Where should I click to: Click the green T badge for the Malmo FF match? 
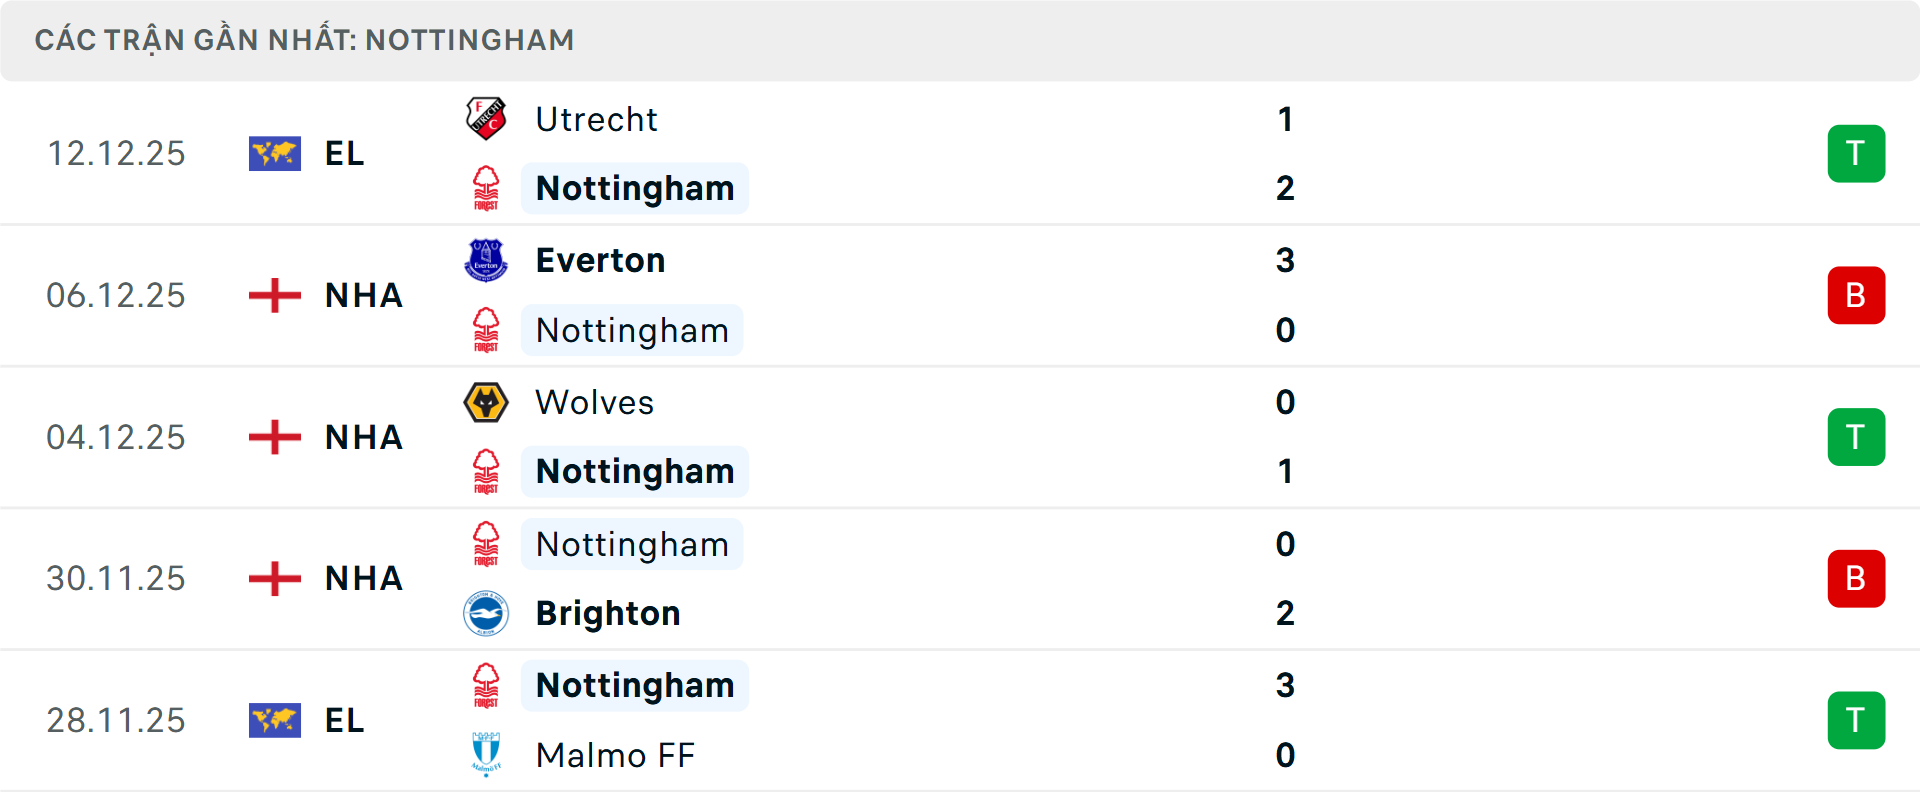[1856, 720]
